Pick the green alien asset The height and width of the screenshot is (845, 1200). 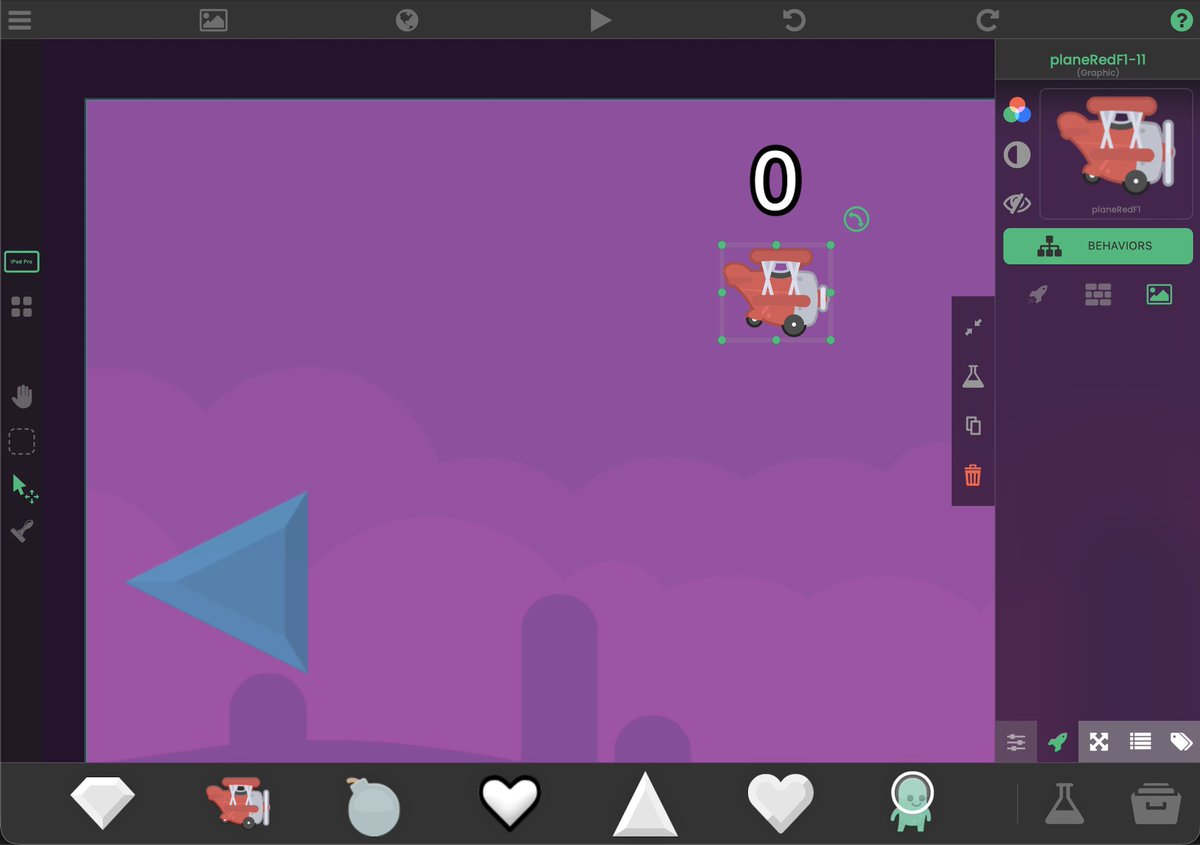[911, 802]
